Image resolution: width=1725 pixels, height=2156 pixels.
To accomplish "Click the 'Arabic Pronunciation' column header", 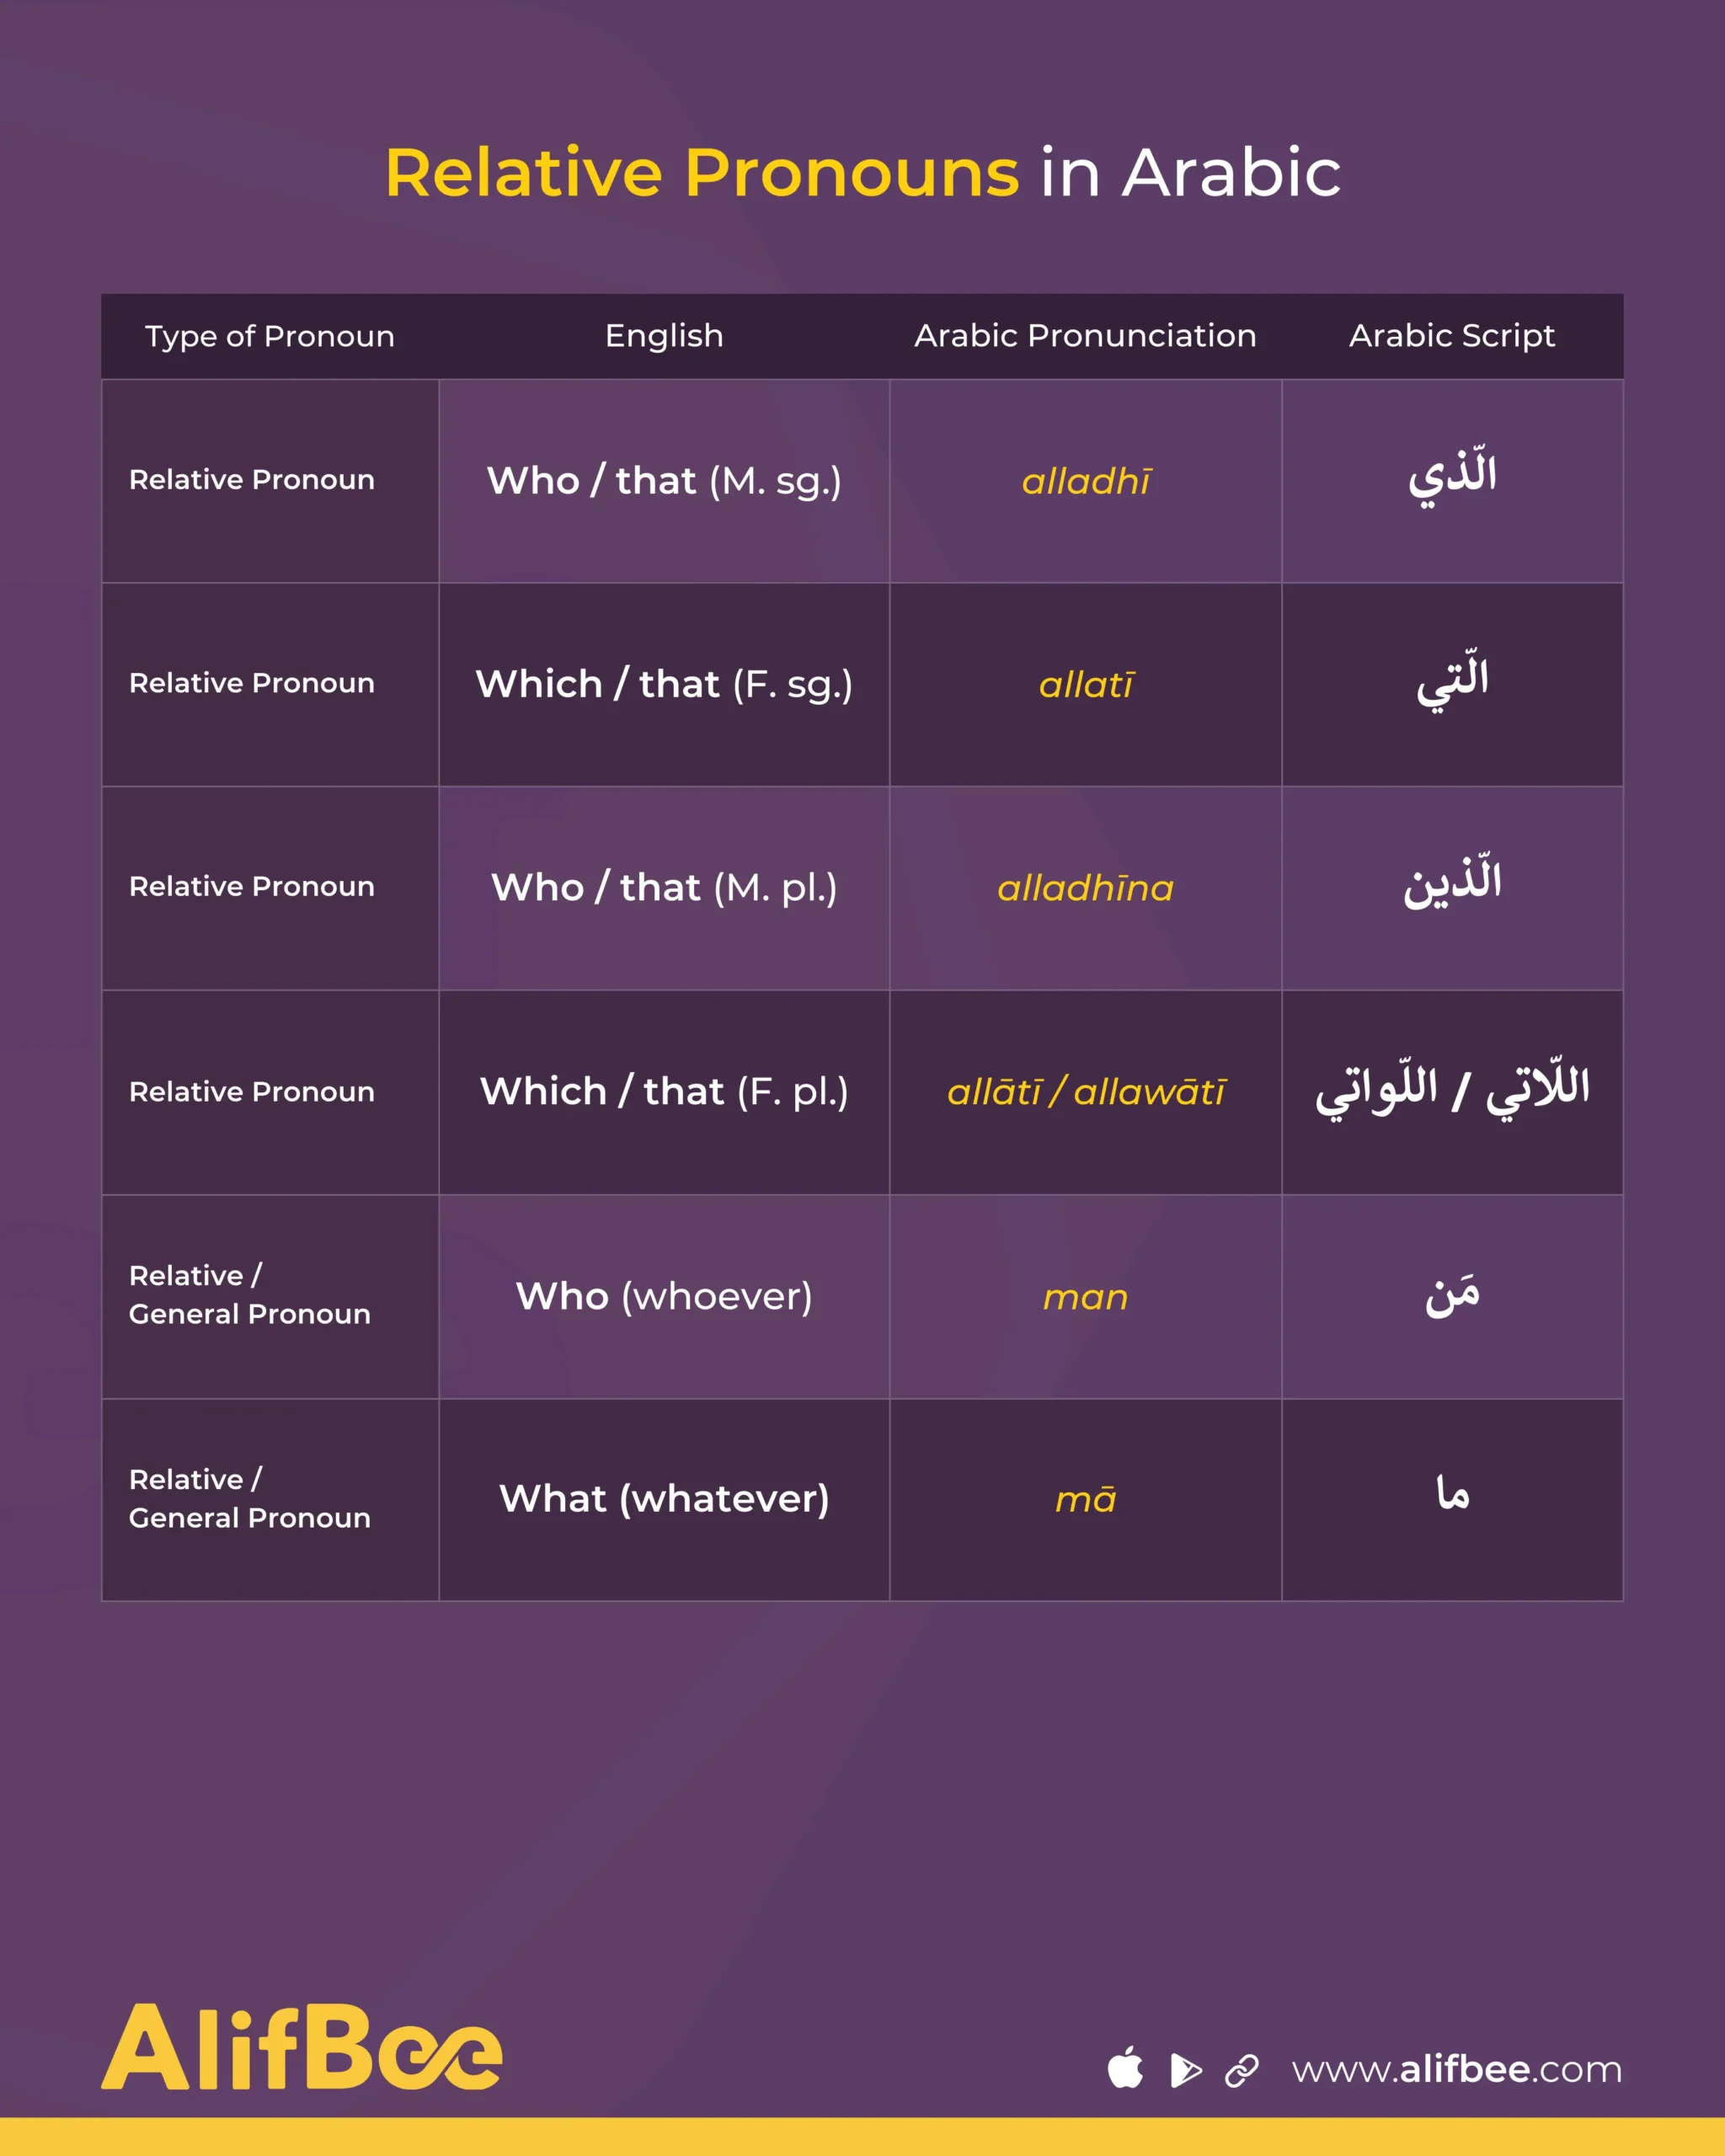I will [1085, 336].
